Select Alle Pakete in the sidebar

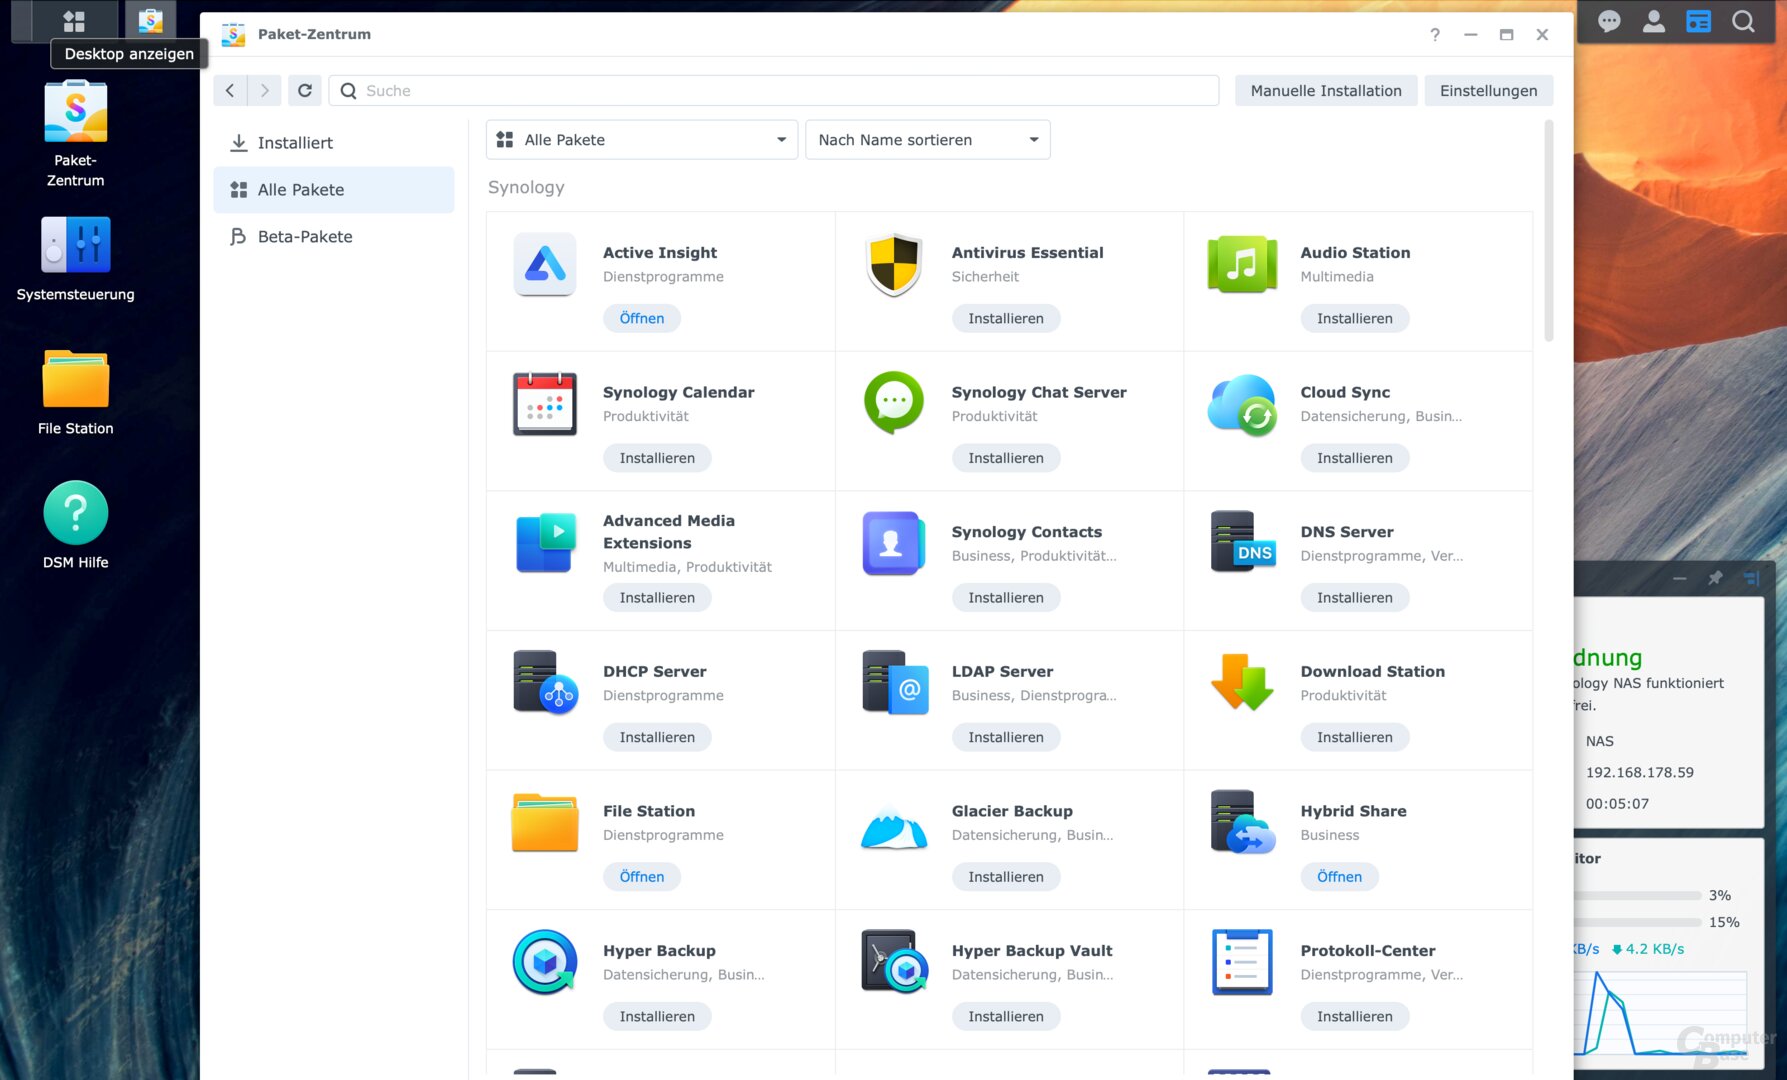pos(334,190)
